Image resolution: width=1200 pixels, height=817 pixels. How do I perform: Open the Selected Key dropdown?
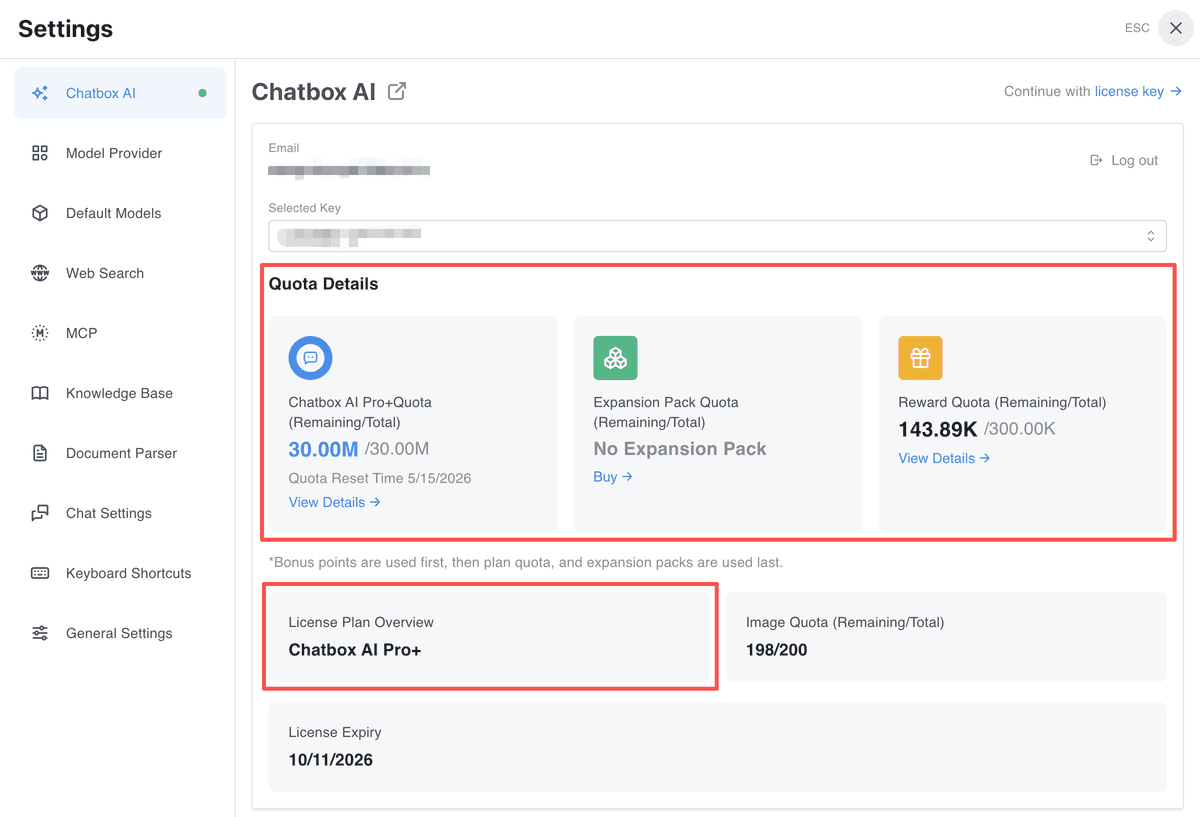(717, 235)
